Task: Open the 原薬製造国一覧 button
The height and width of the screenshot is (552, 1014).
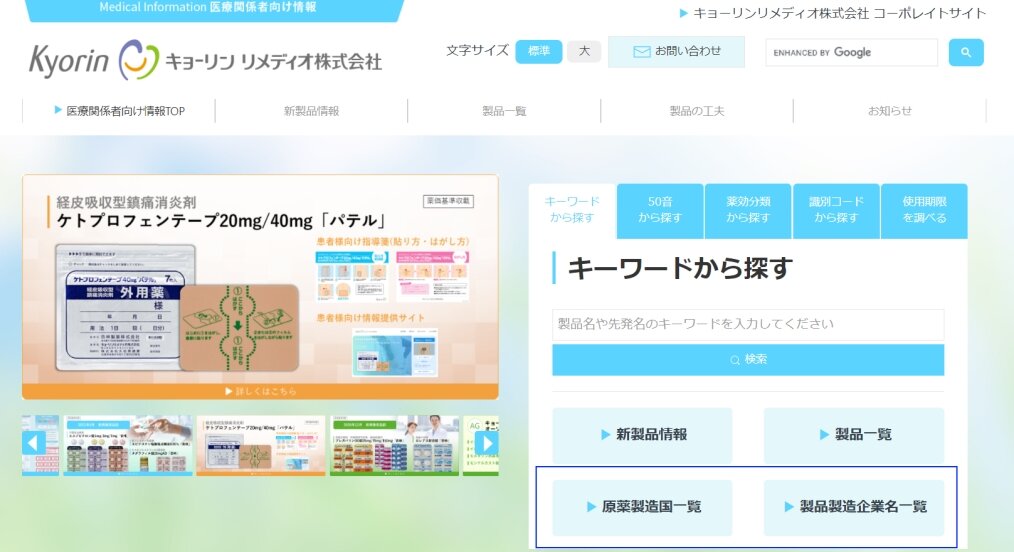Action: point(642,507)
